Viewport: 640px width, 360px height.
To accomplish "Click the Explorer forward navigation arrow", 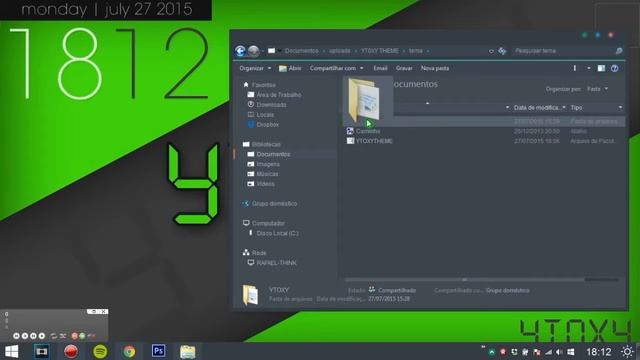I will pyautogui.click(x=253, y=51).
